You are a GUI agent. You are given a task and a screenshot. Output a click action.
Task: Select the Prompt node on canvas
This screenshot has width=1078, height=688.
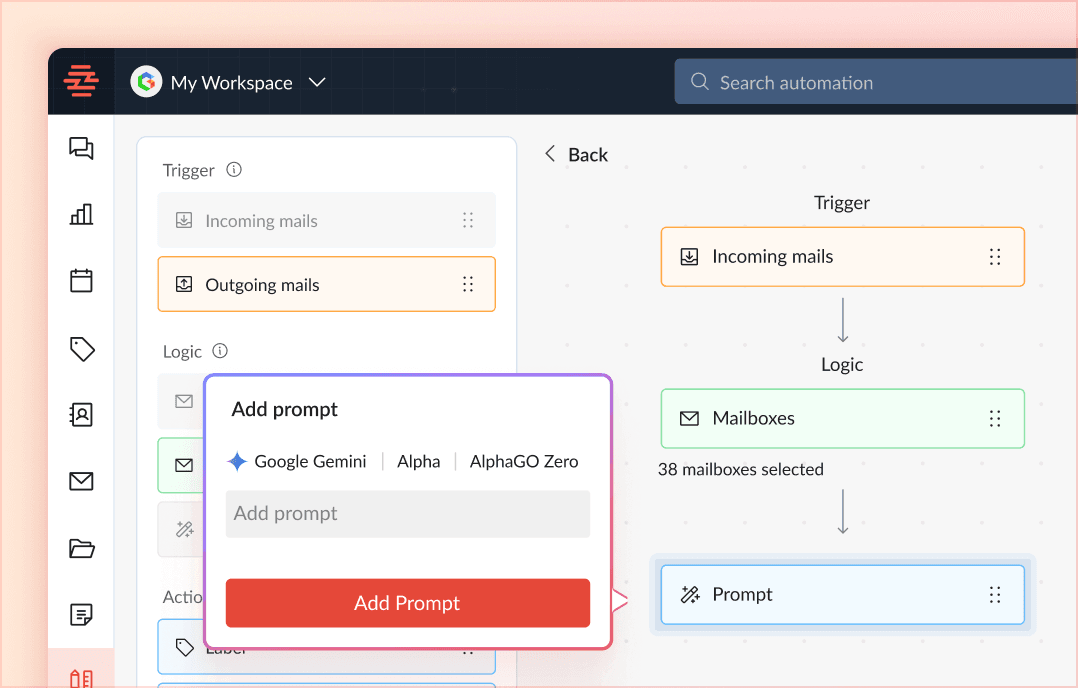tap(843, 595)
